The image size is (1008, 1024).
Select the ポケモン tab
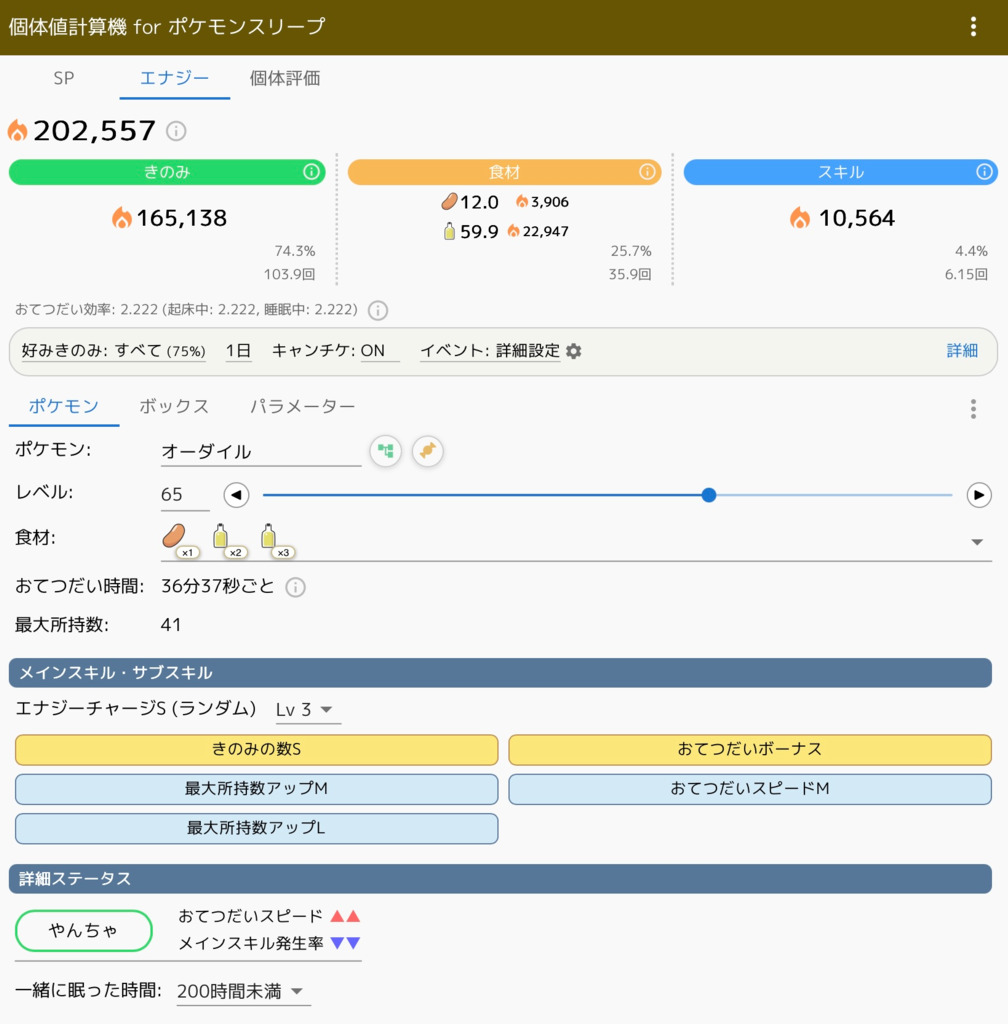click(x=64, y=406)
